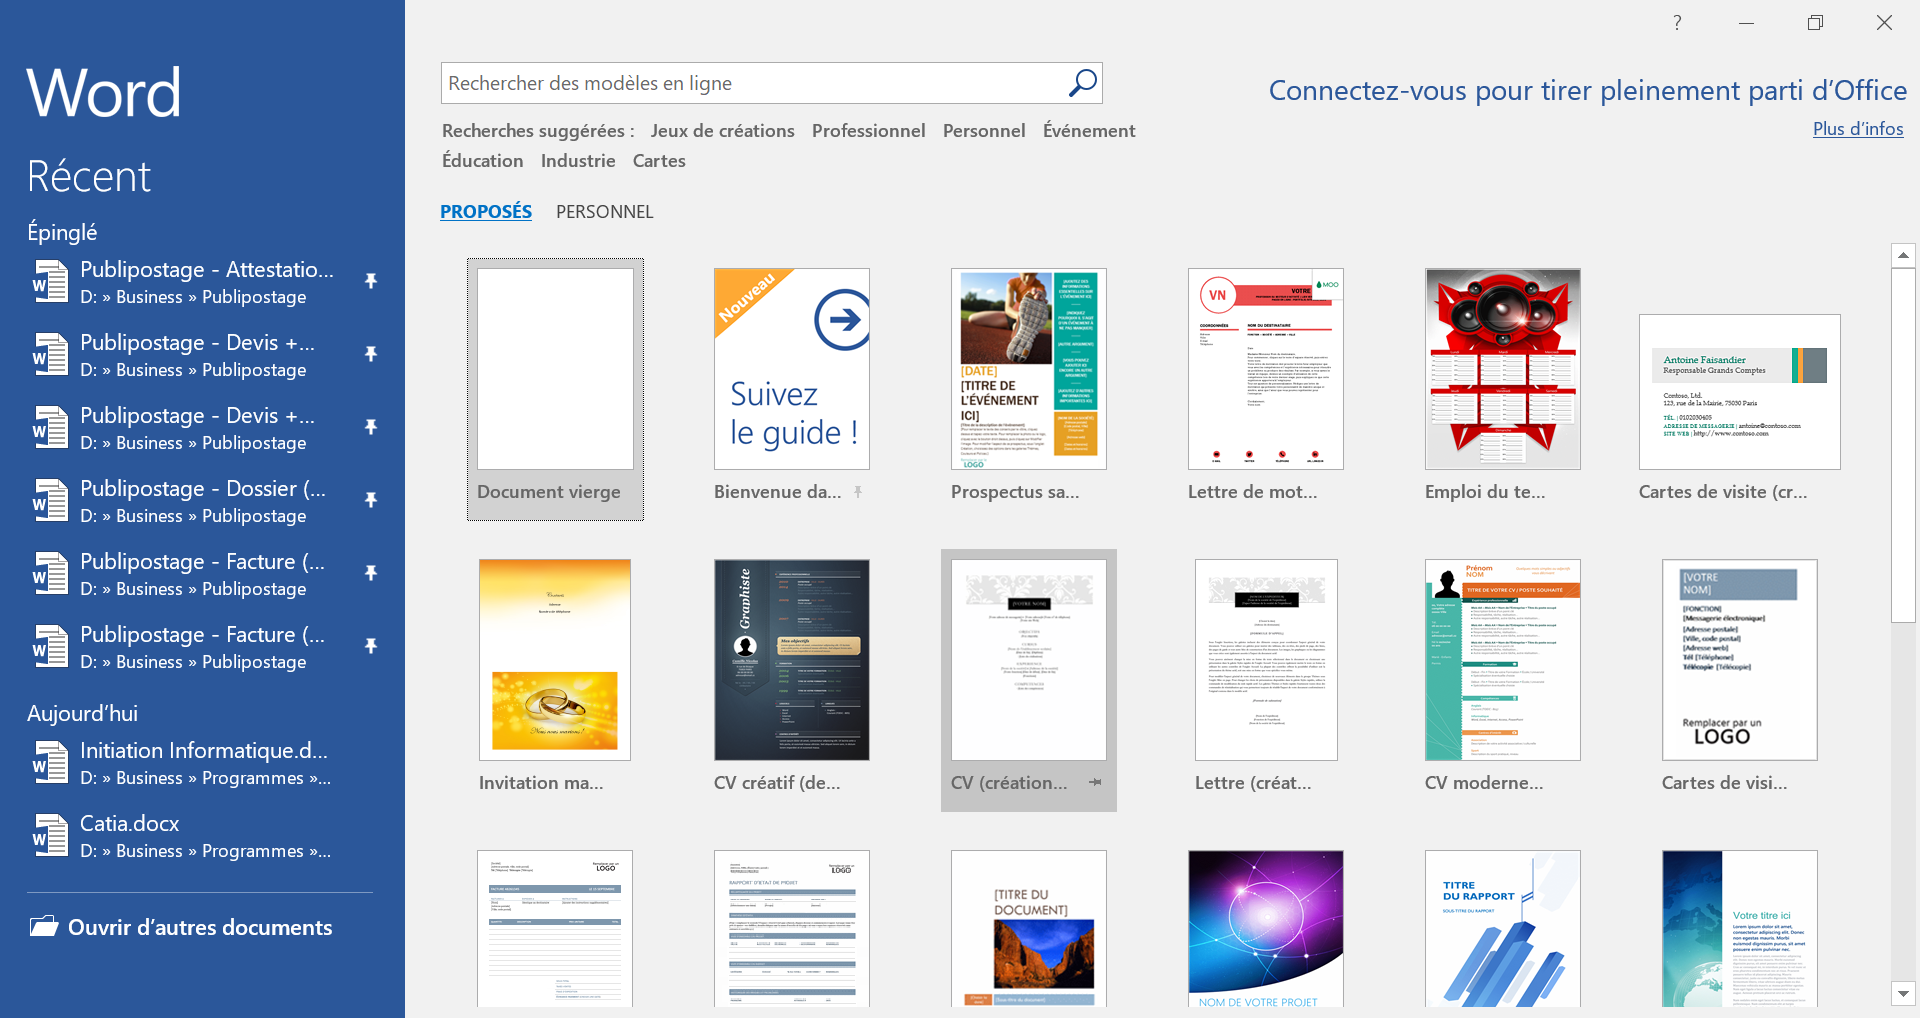Screen dimensions: 1920x1018
Task: Pin the CV (création...) template
Action: coord(1095,783)
